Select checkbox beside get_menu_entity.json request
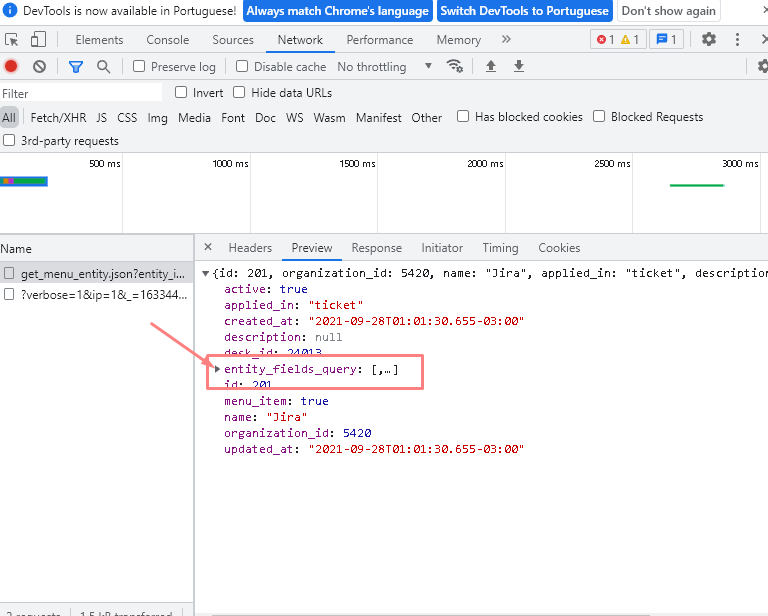The height and width of the screenshot is (616, 768). [9, 273]
